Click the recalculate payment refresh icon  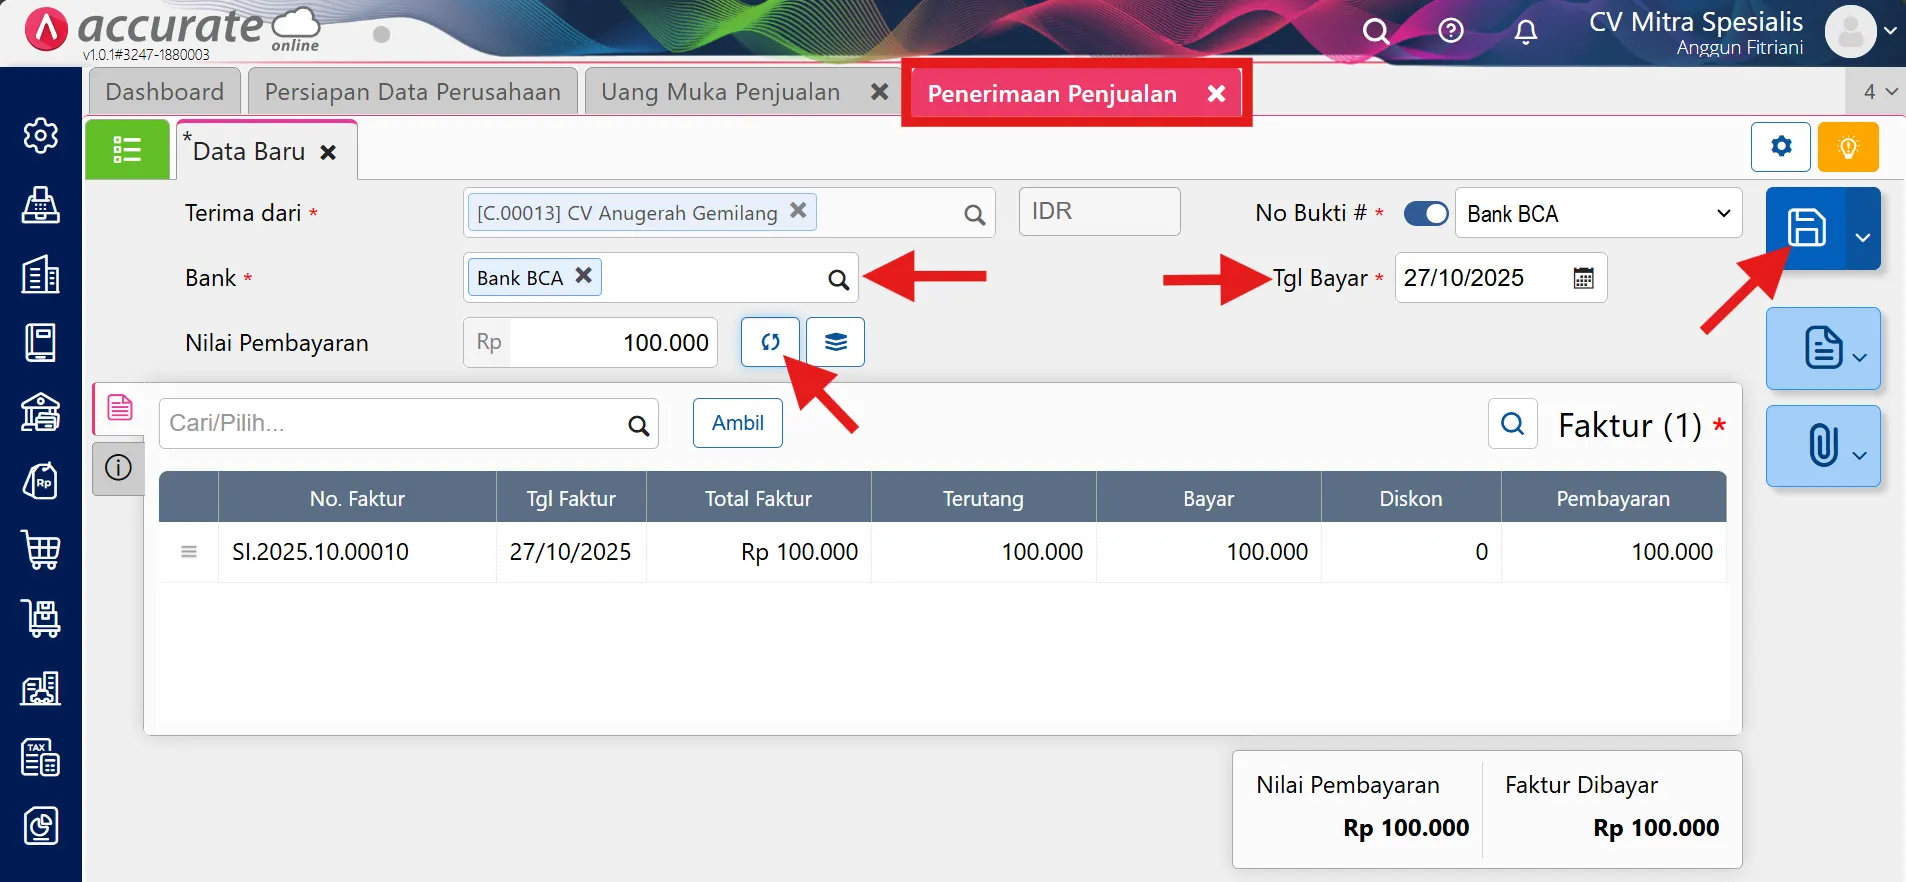coord(770,342)
